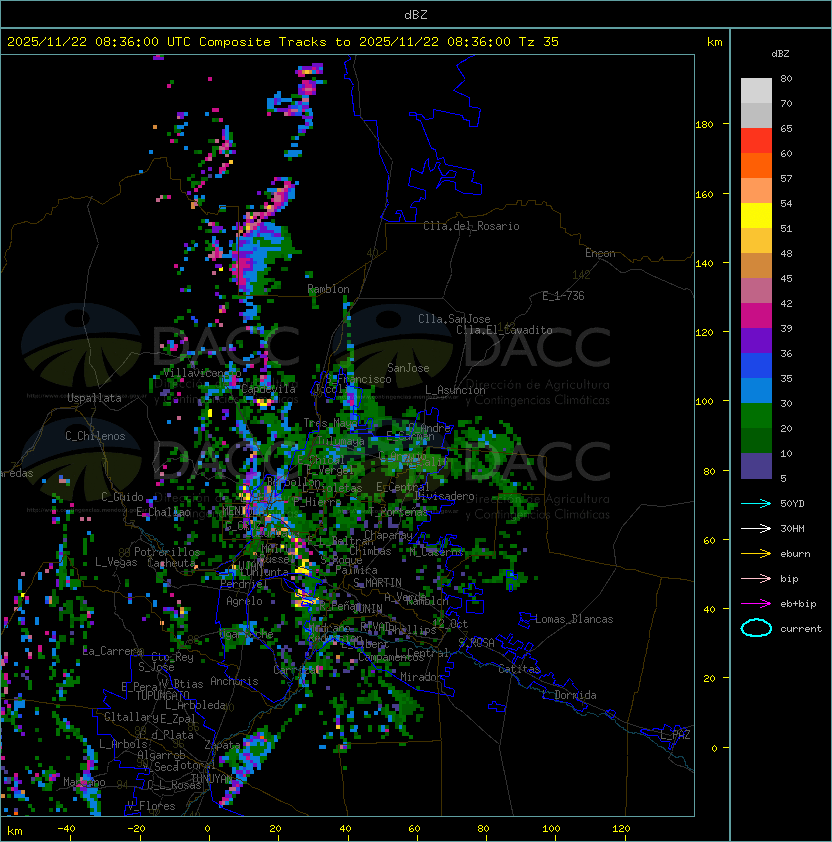Click the 'km' label at top right of map
This screenshot has width=832, height=842.
point(714,42)
